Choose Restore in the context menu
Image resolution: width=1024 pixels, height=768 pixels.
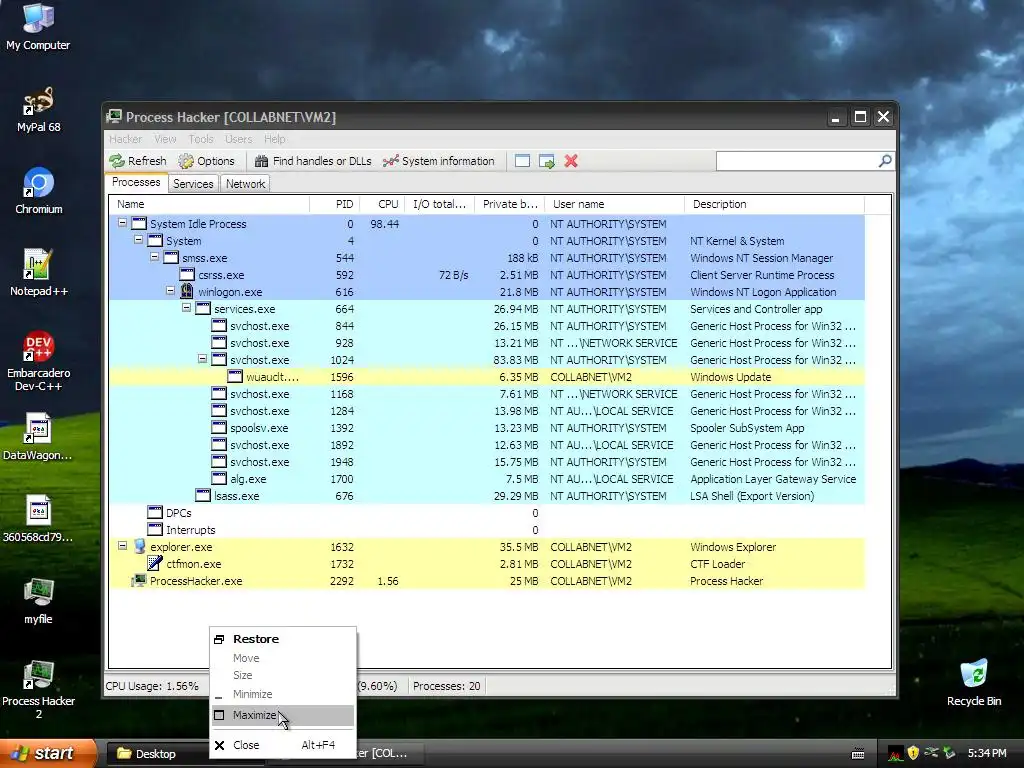[283, 639]
